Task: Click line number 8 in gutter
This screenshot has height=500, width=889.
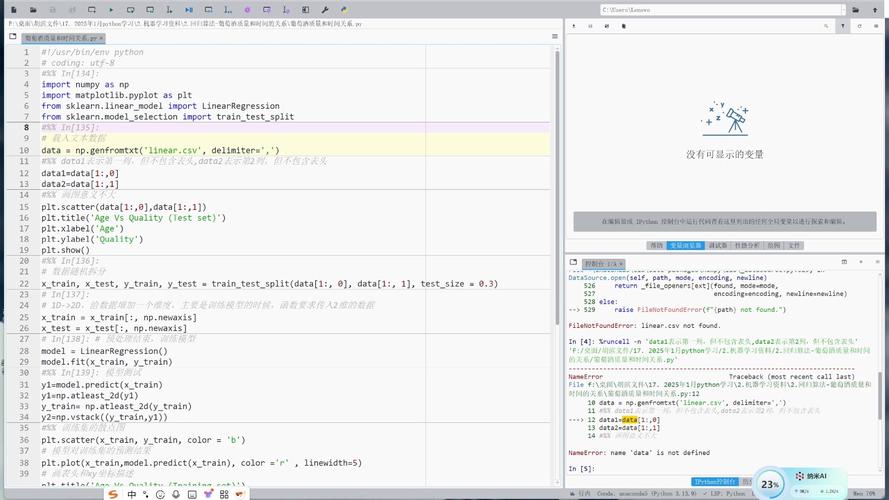Action: point(26,127)
